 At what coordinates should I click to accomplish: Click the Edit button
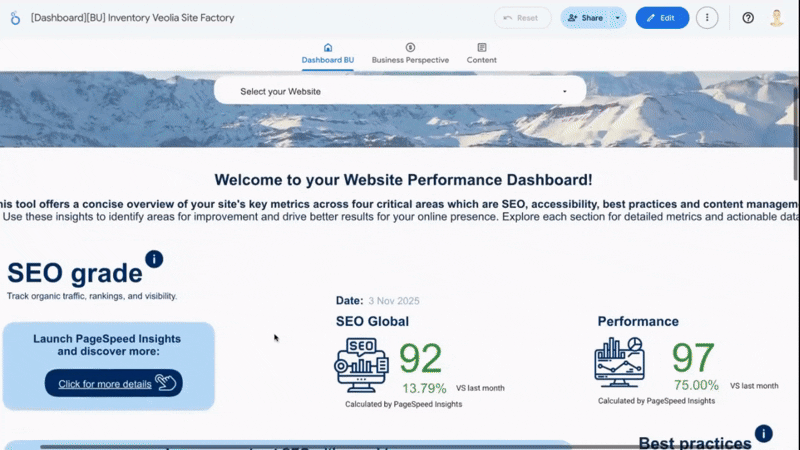pyautogui.click(x=662, y=18)
